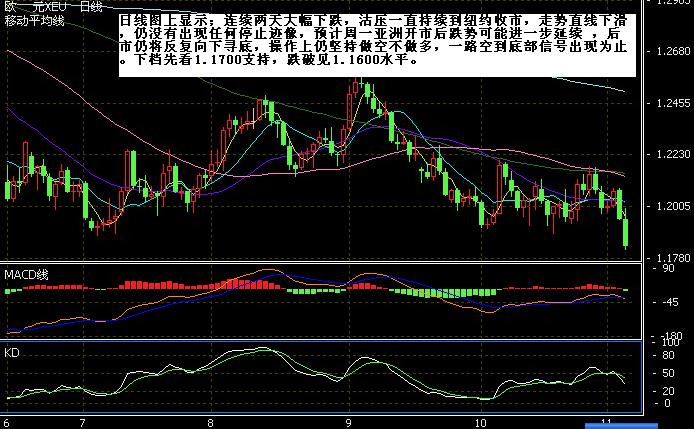Click the MACD线 panel label
The height and width of the screenshot is (429, 694).
coord(26,275)
